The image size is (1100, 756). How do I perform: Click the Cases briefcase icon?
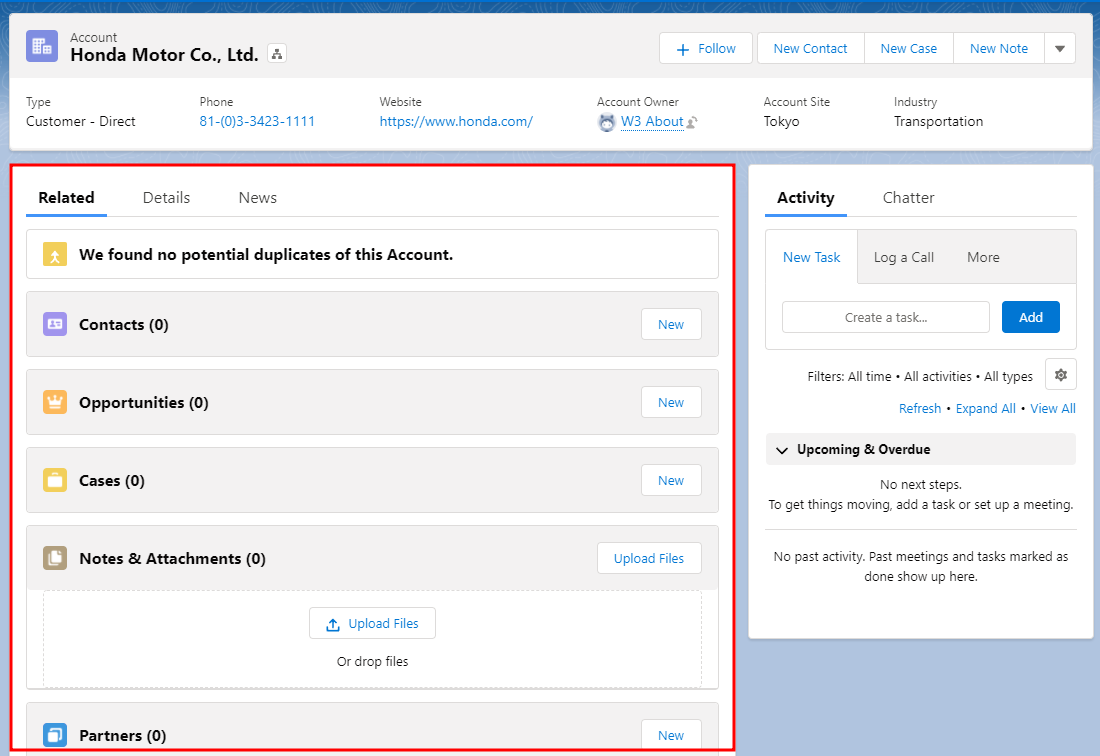coord(55,480)
